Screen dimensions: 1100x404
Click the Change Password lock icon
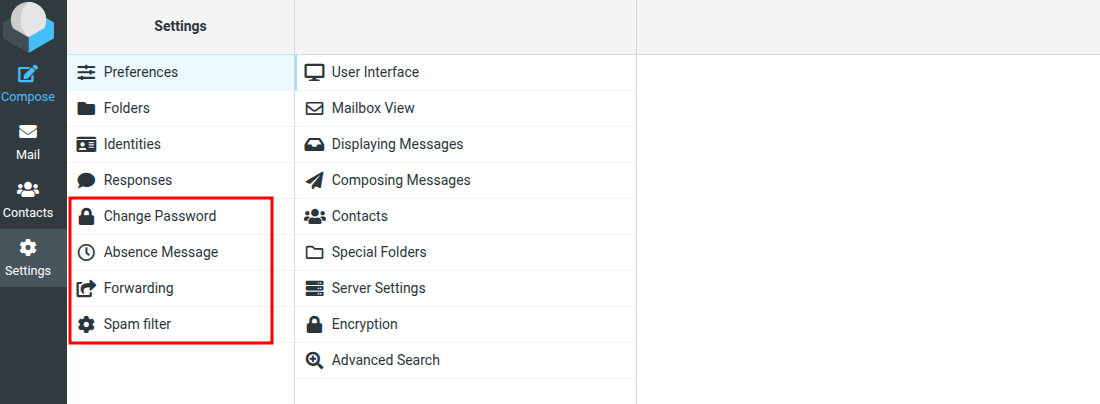tap(86, 216)
